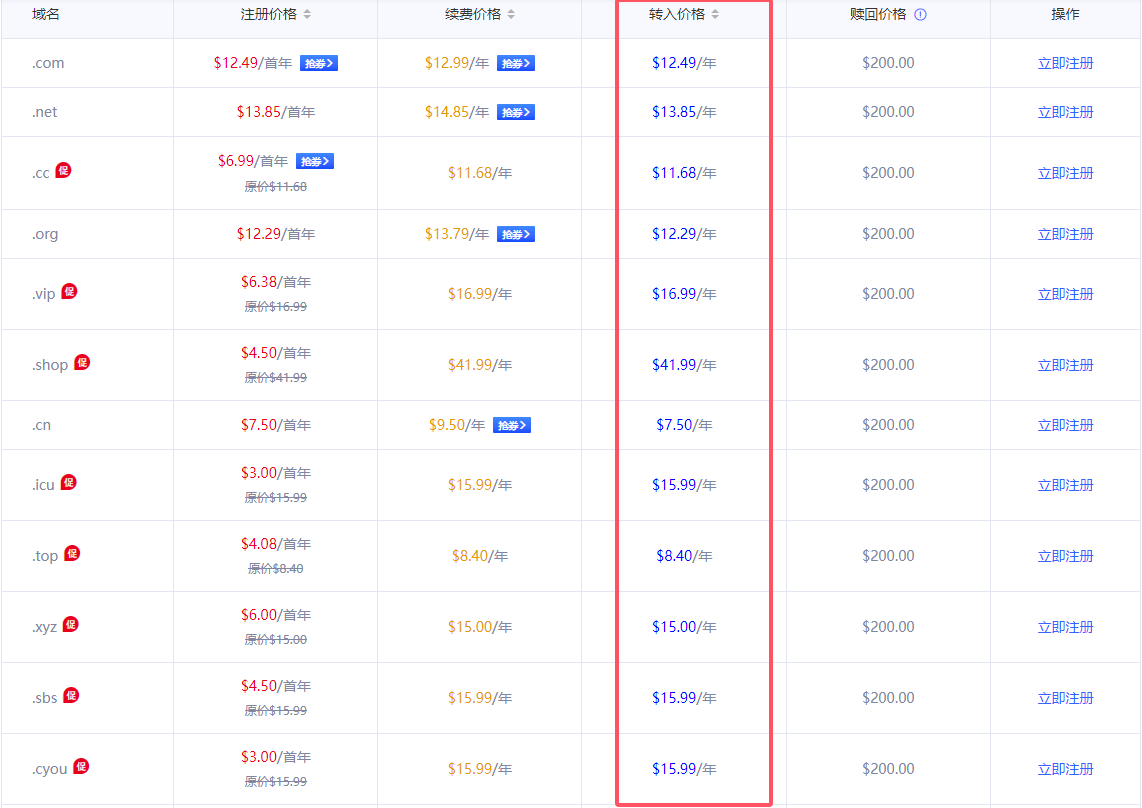The image size is (1142, 808).
Task: Sort by 注册价格 using its sort arrows
Action: 307,15
